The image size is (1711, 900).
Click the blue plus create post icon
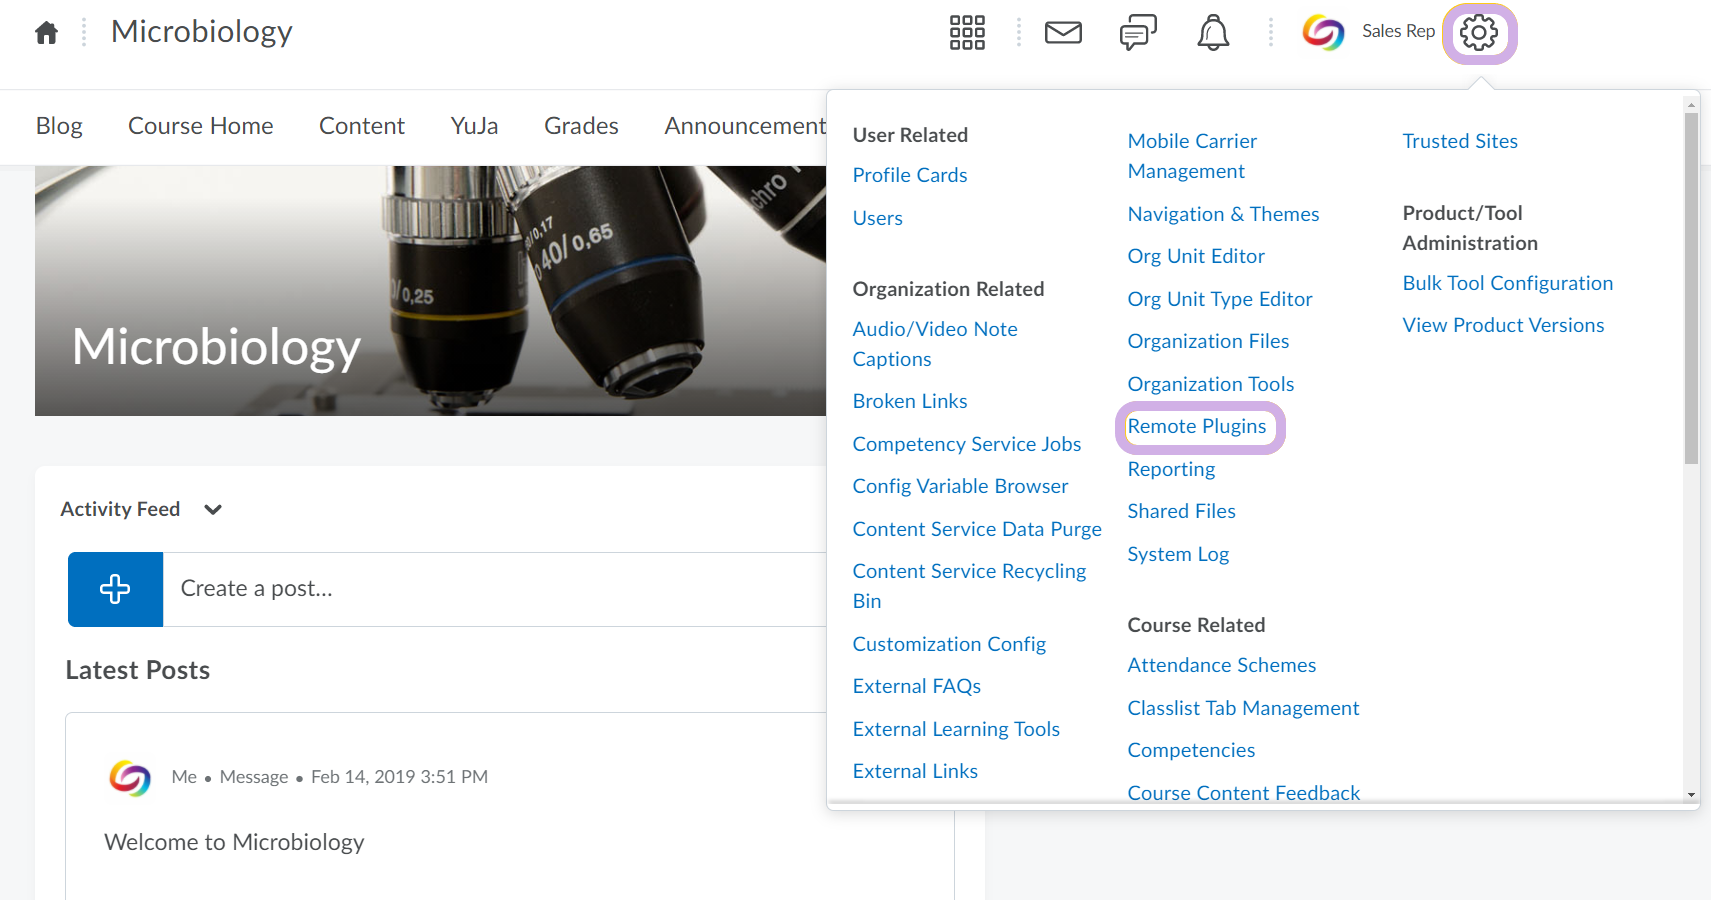point(115,589)
